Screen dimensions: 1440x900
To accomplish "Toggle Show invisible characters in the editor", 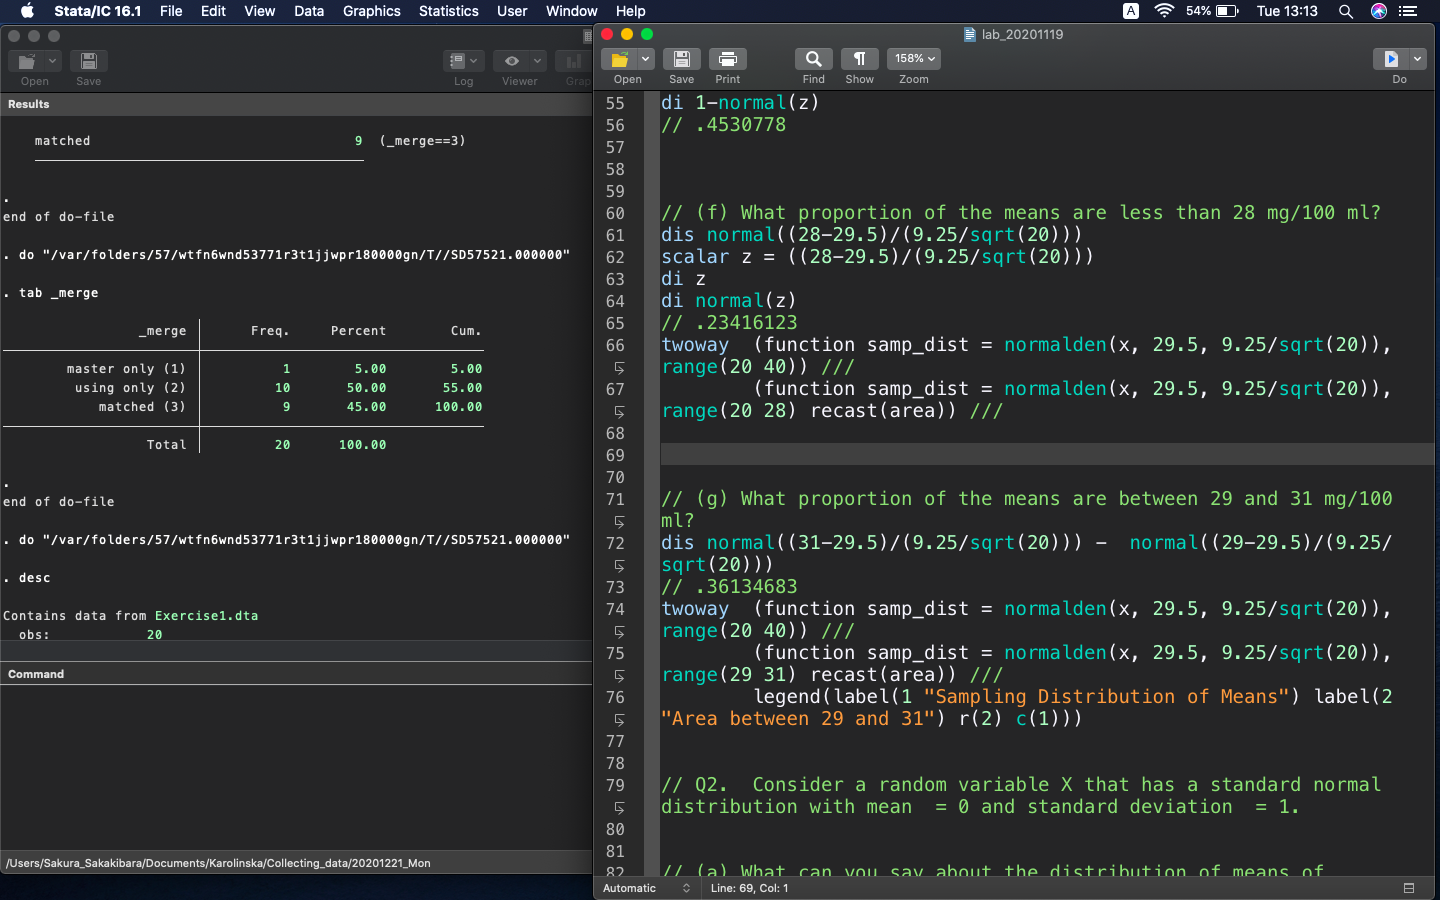I will (x=860, y=59).
